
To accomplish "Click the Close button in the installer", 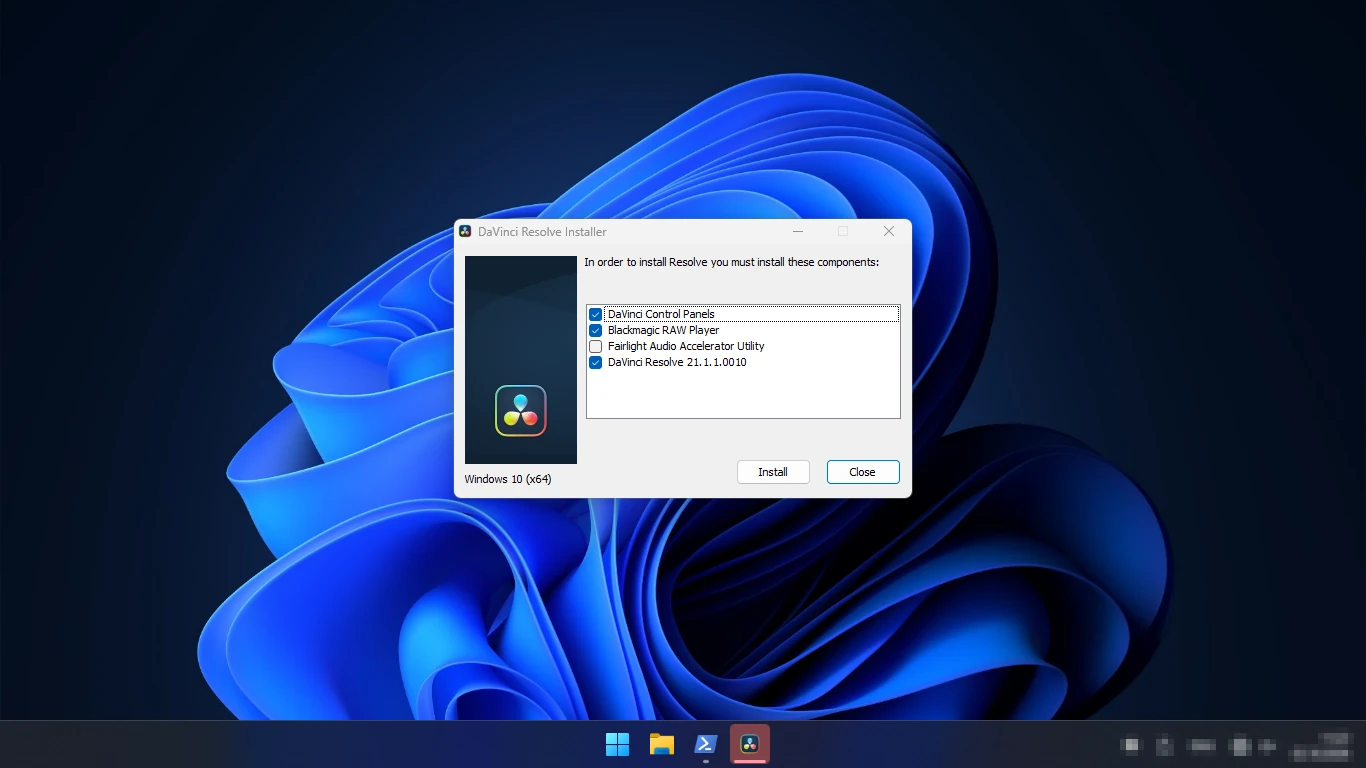I will pyautogui.click(x=863, y=472).
